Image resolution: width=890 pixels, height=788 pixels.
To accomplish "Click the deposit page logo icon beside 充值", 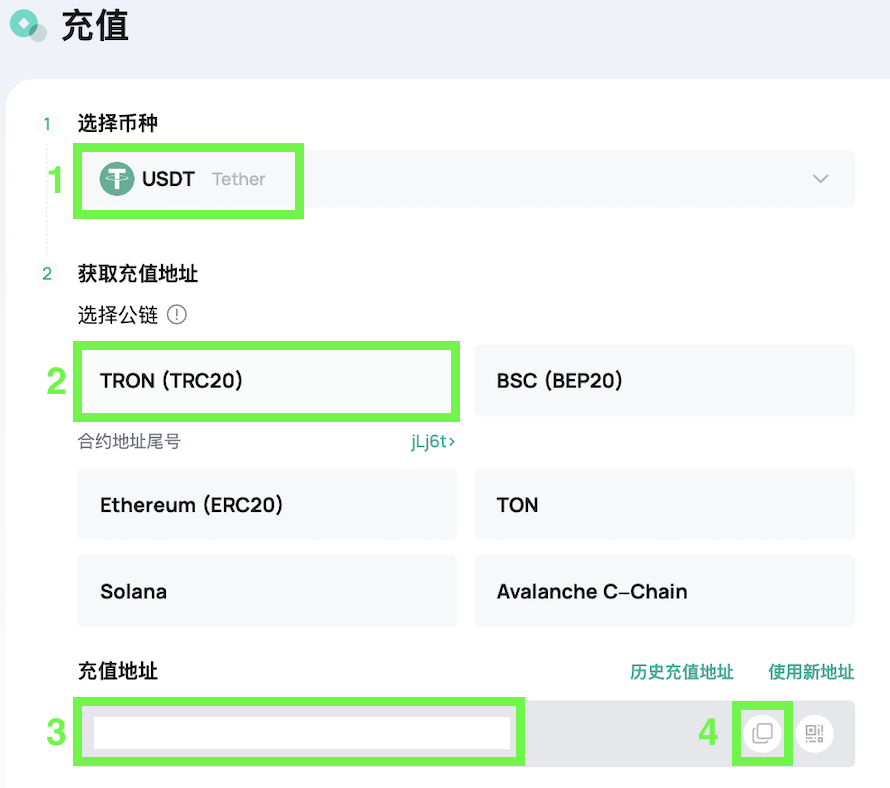I will pos(28,26).
